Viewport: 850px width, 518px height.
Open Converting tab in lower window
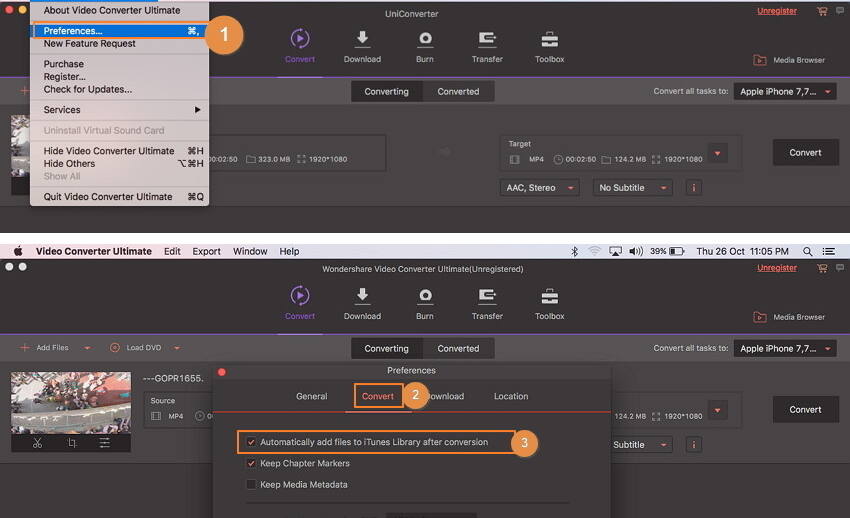coord(387,348)
